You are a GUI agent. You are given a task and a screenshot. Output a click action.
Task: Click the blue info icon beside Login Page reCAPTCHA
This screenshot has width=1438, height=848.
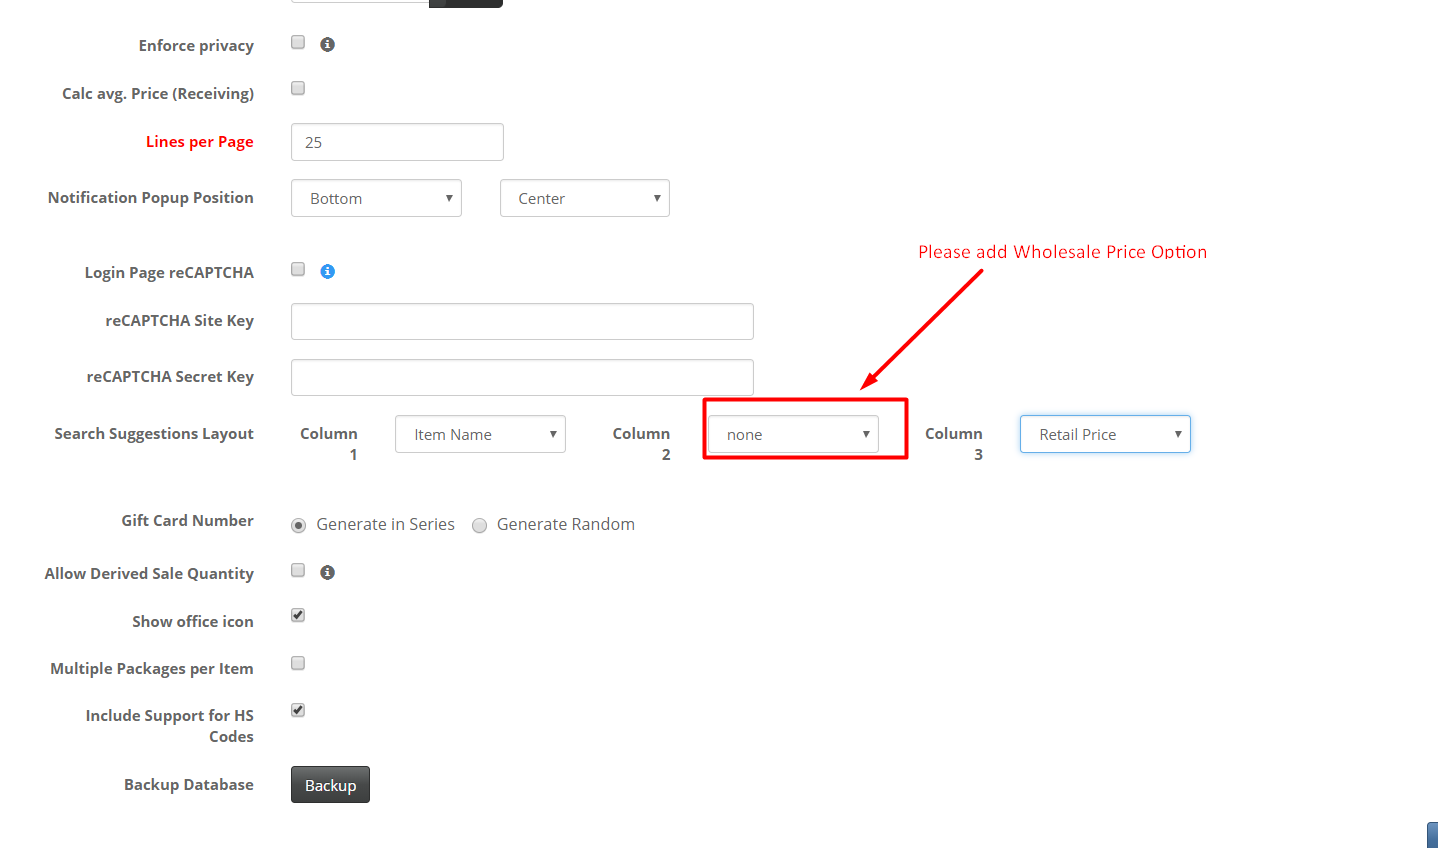[327, 270]
